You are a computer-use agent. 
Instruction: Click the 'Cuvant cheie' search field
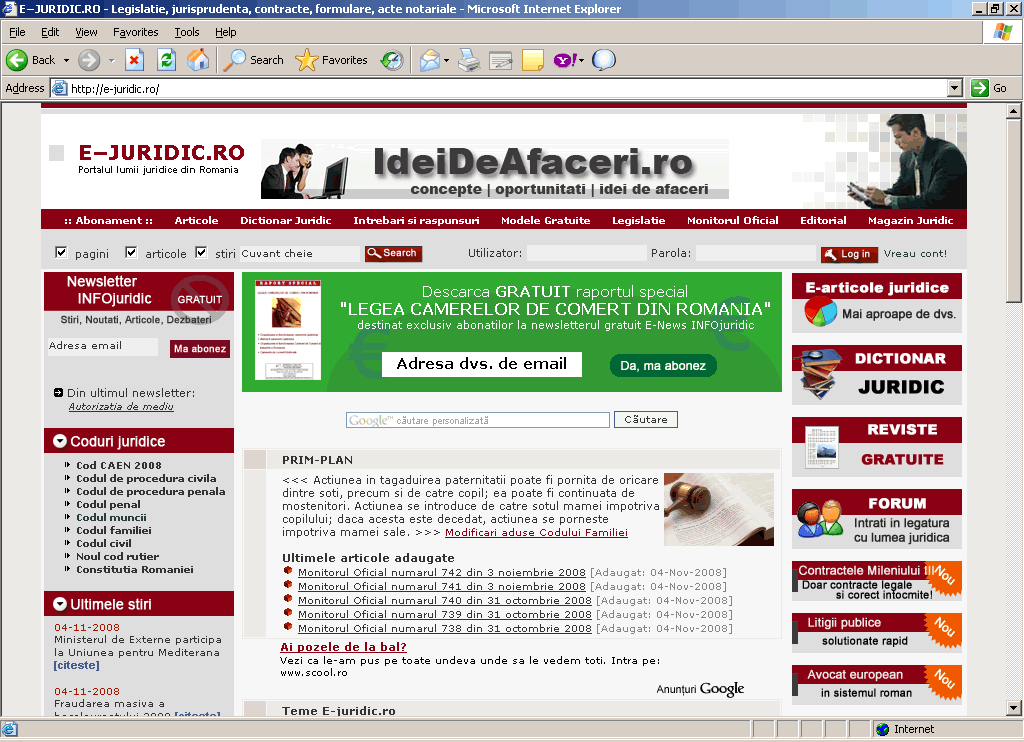point(300,253)
